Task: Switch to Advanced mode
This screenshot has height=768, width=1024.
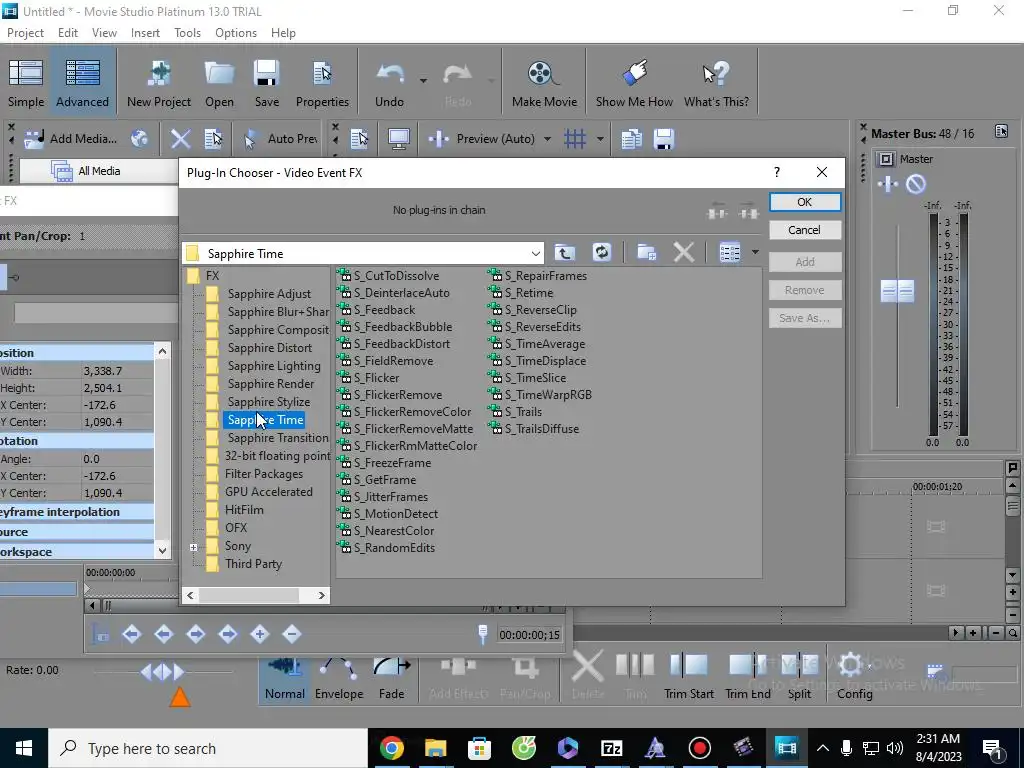Action: [x=82, y=83]
